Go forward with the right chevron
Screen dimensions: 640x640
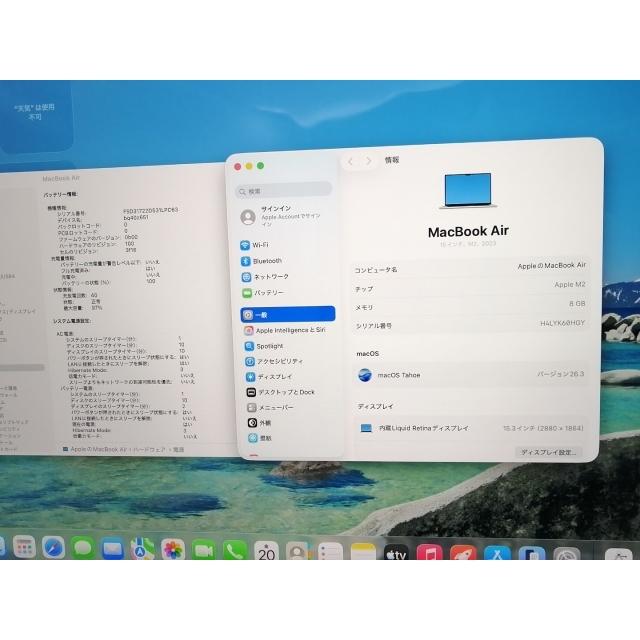[x=369, y=161]
